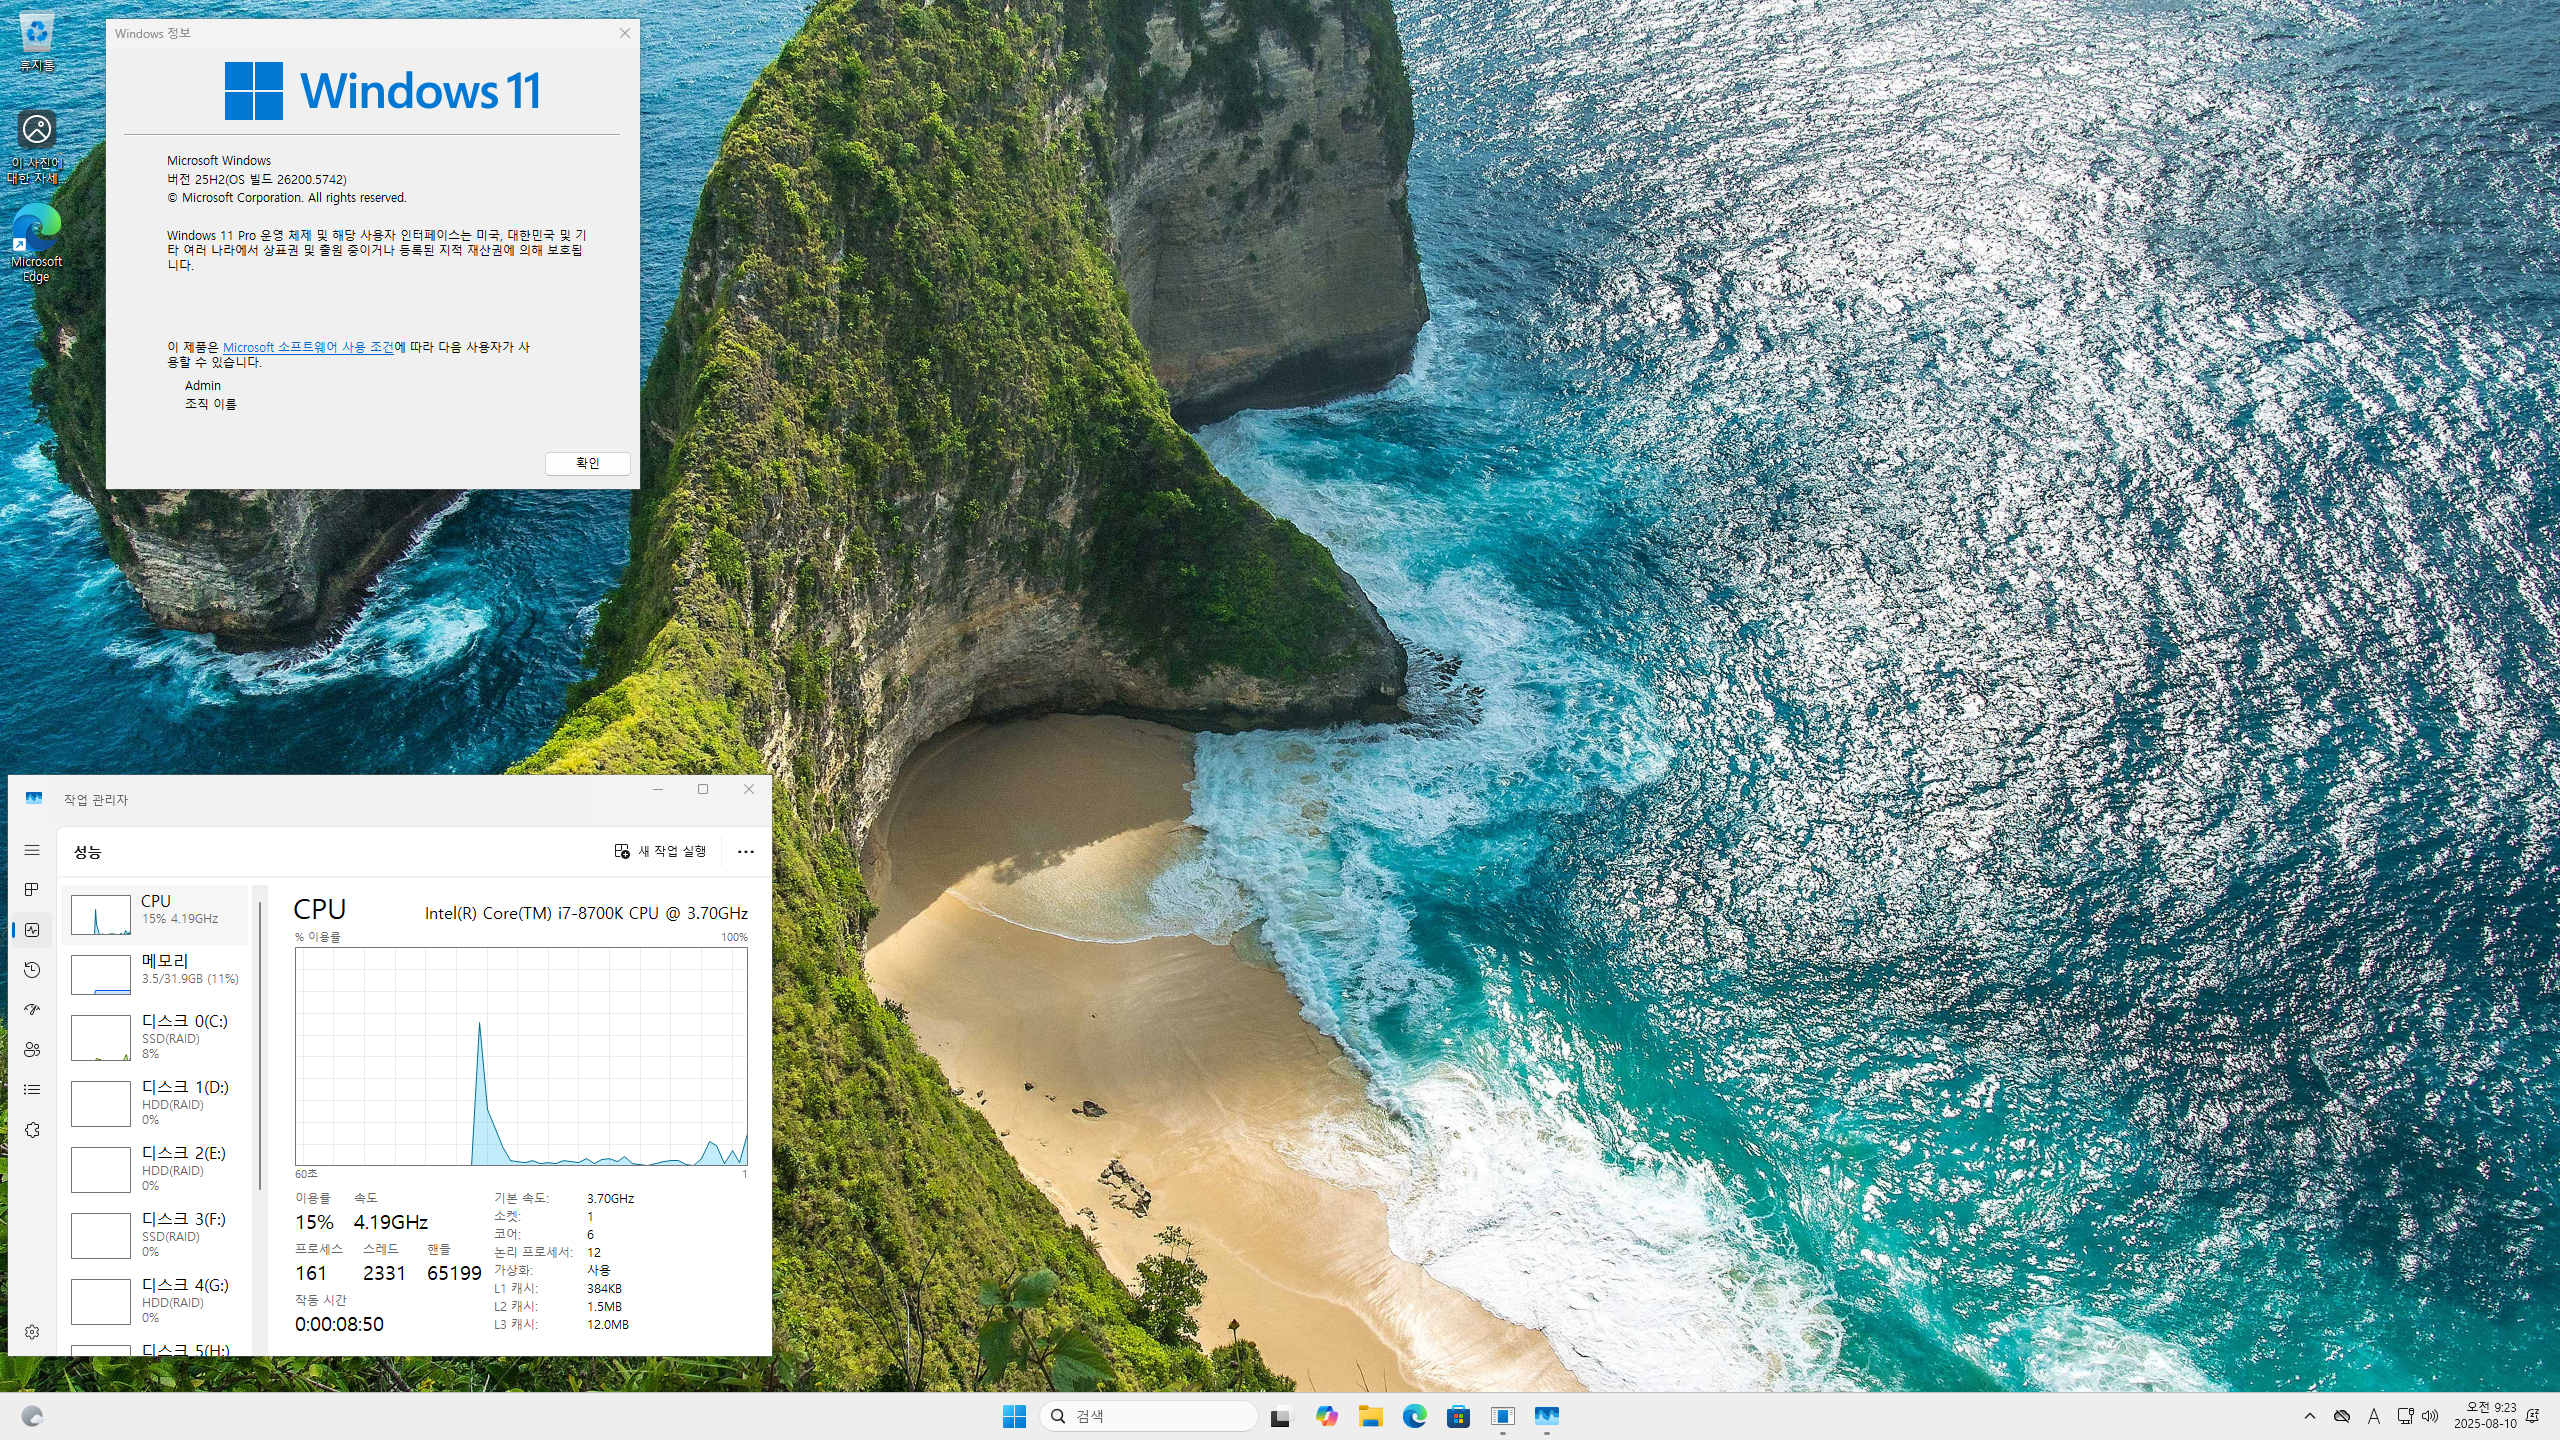Show hidden icons tray chevron
Screen dimensions: 2560x1440
point(2309,1416)
